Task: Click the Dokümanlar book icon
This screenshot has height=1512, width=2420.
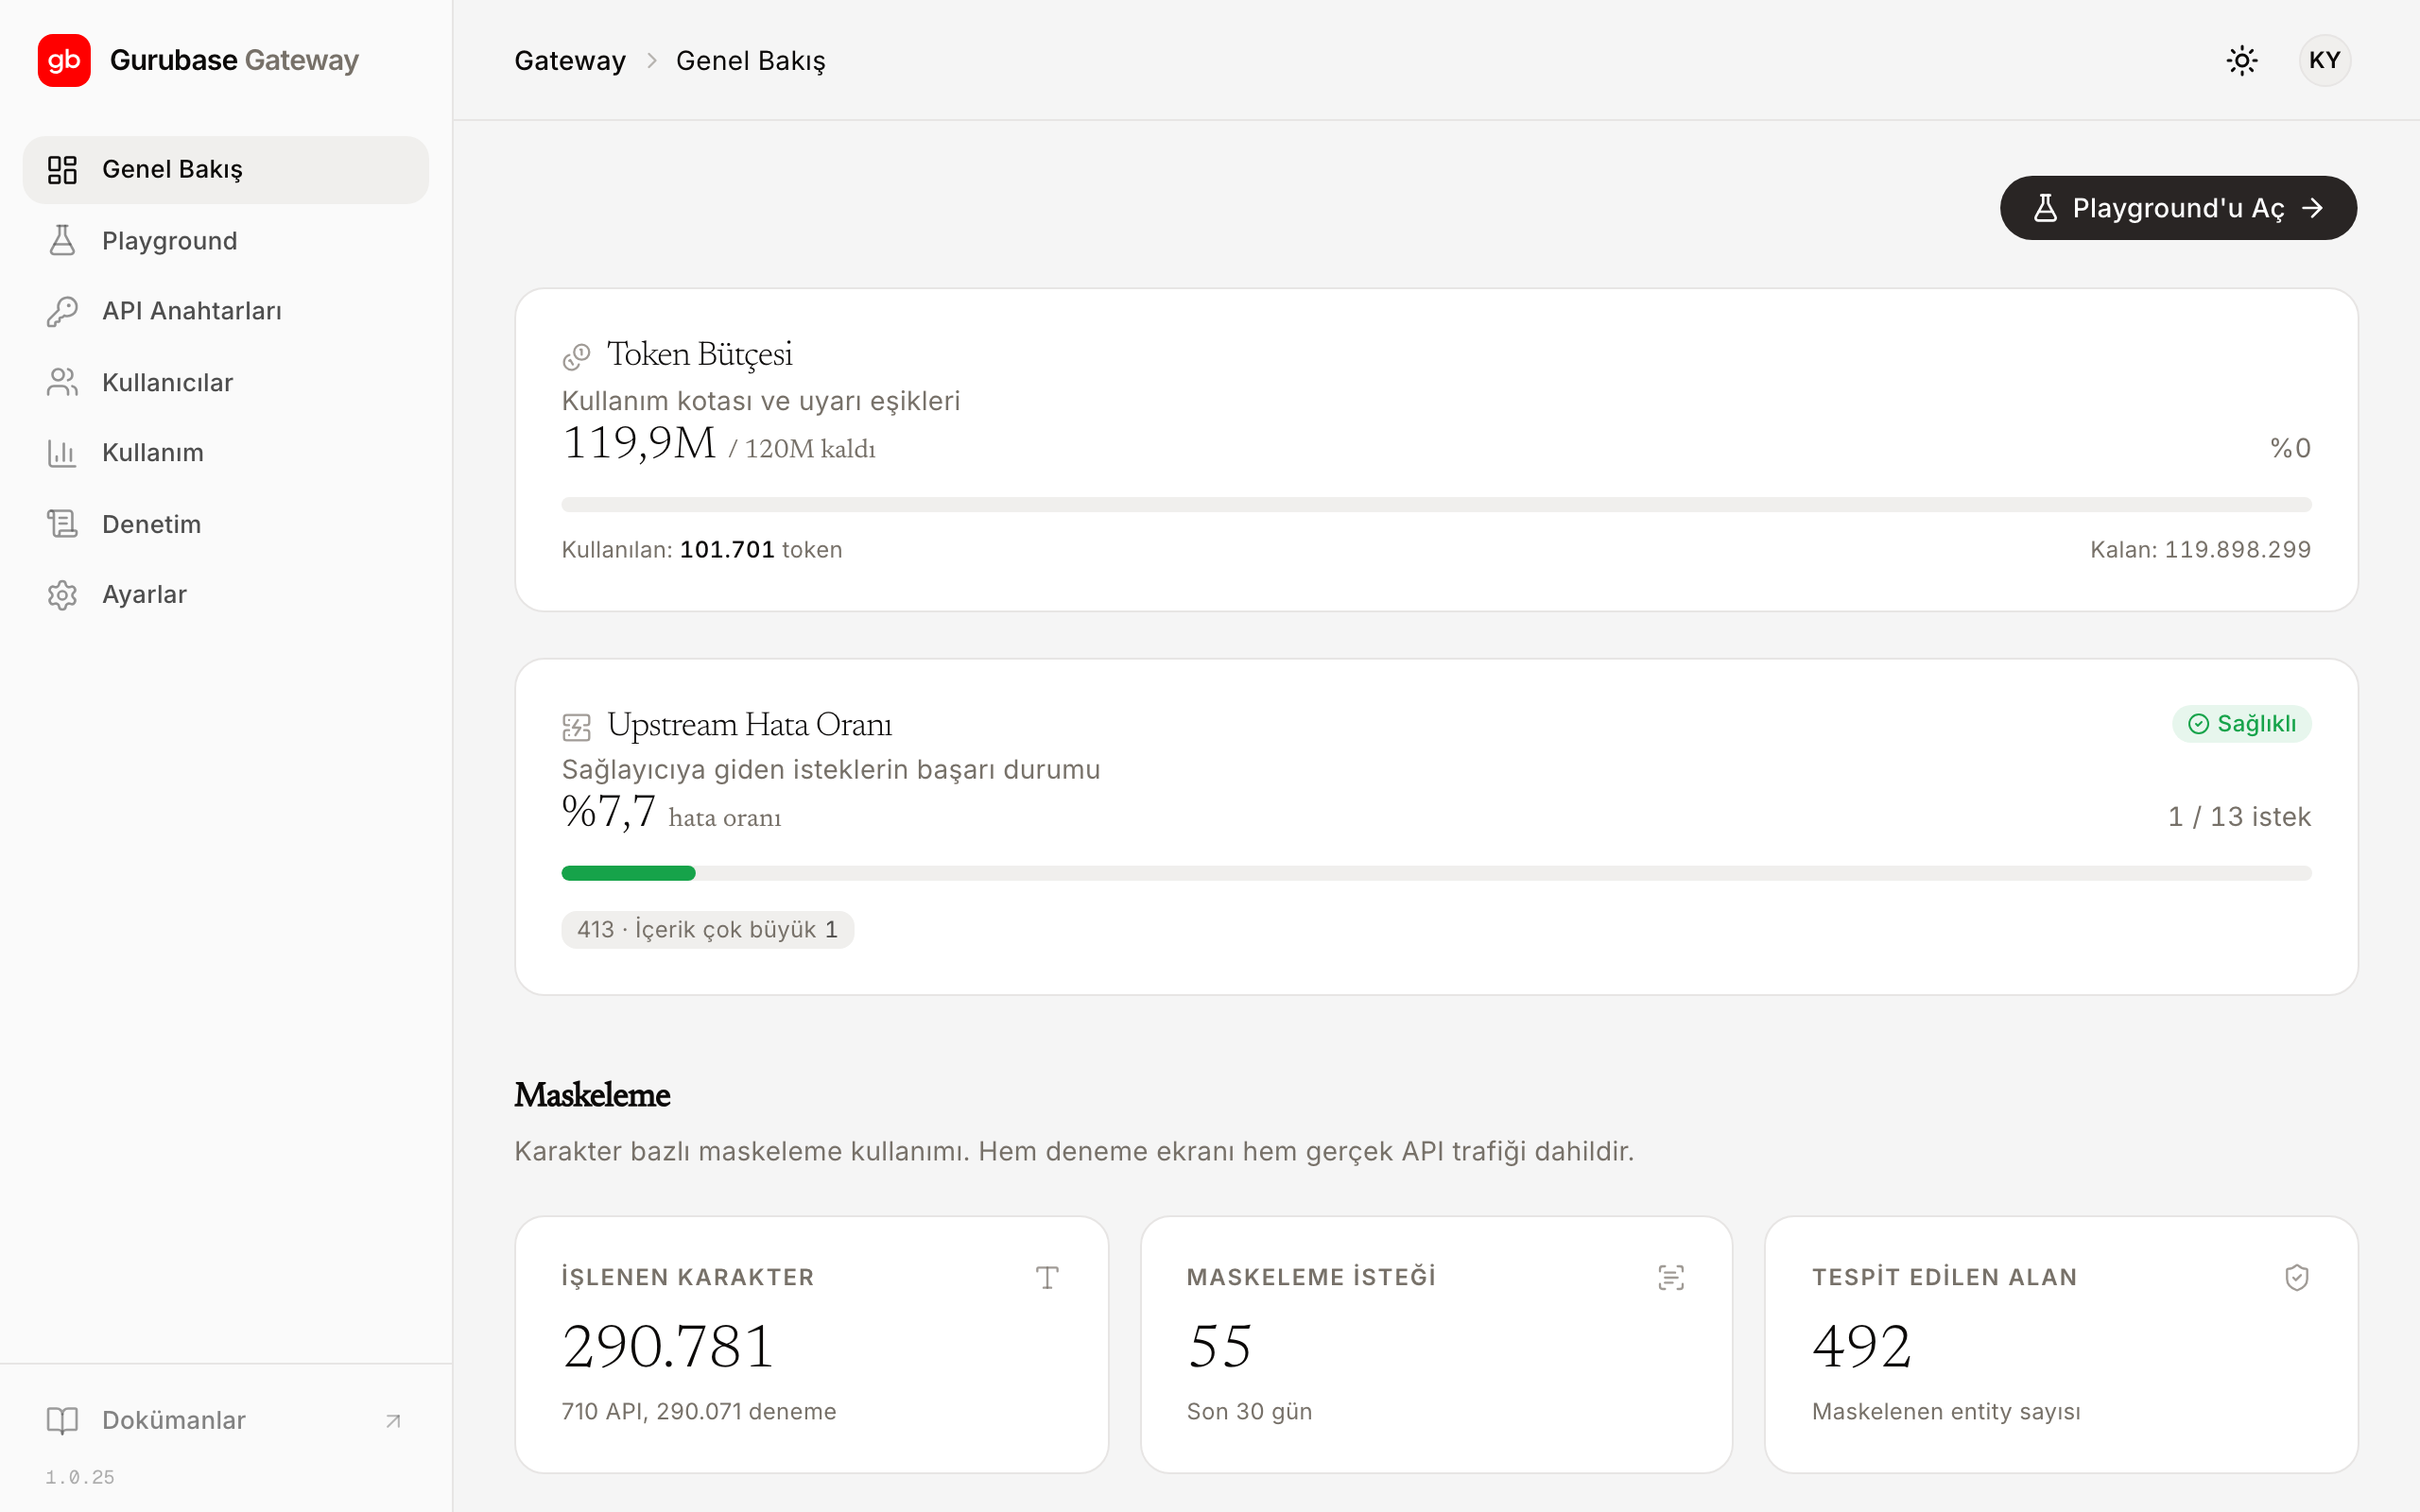Action: coord(62,1421)
